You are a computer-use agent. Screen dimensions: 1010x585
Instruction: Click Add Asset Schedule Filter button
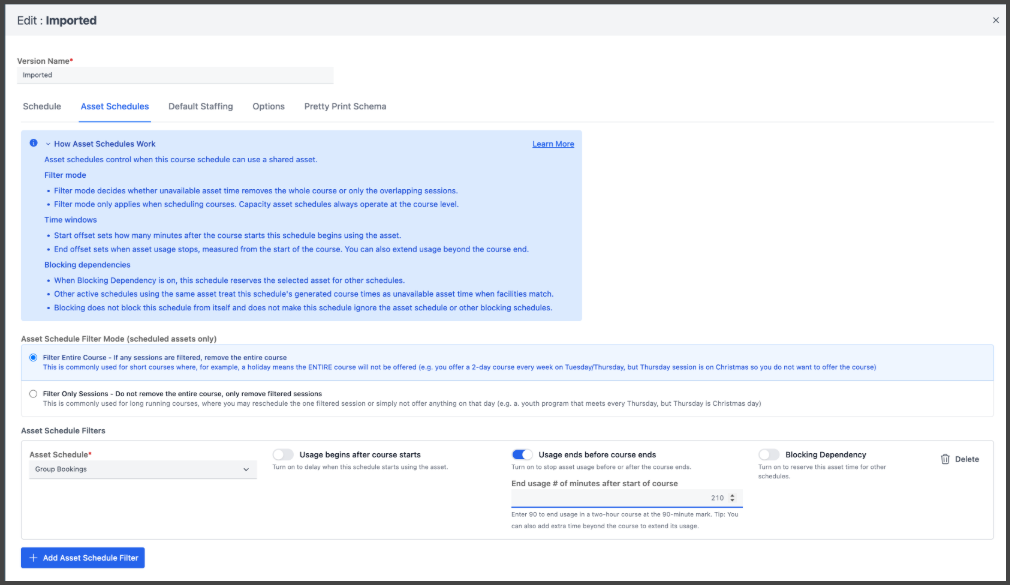[83, 557]
